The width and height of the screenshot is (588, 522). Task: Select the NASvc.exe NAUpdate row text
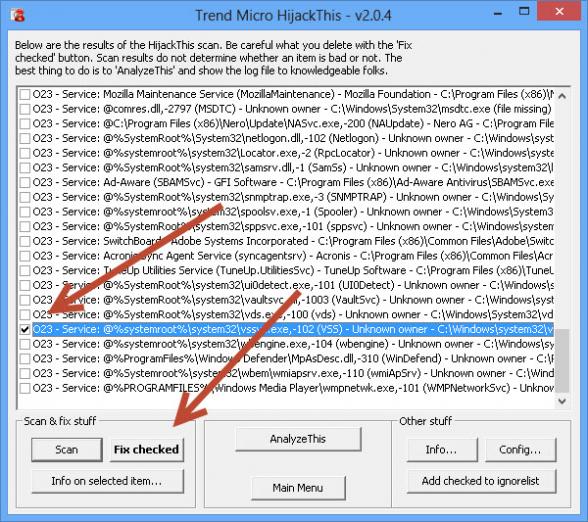coord(293,124)
